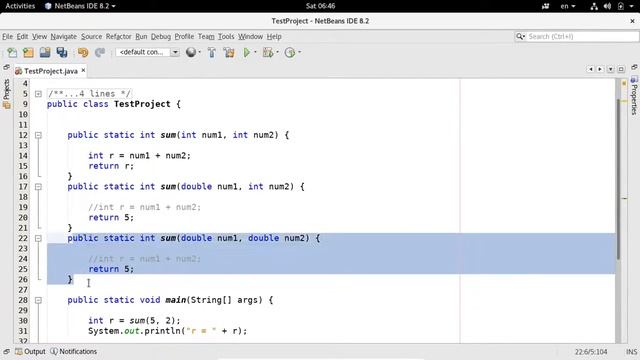Click the New File toolbar icon
The height and width of the screenshot is (360, 640).
click(x=12, y=52)
